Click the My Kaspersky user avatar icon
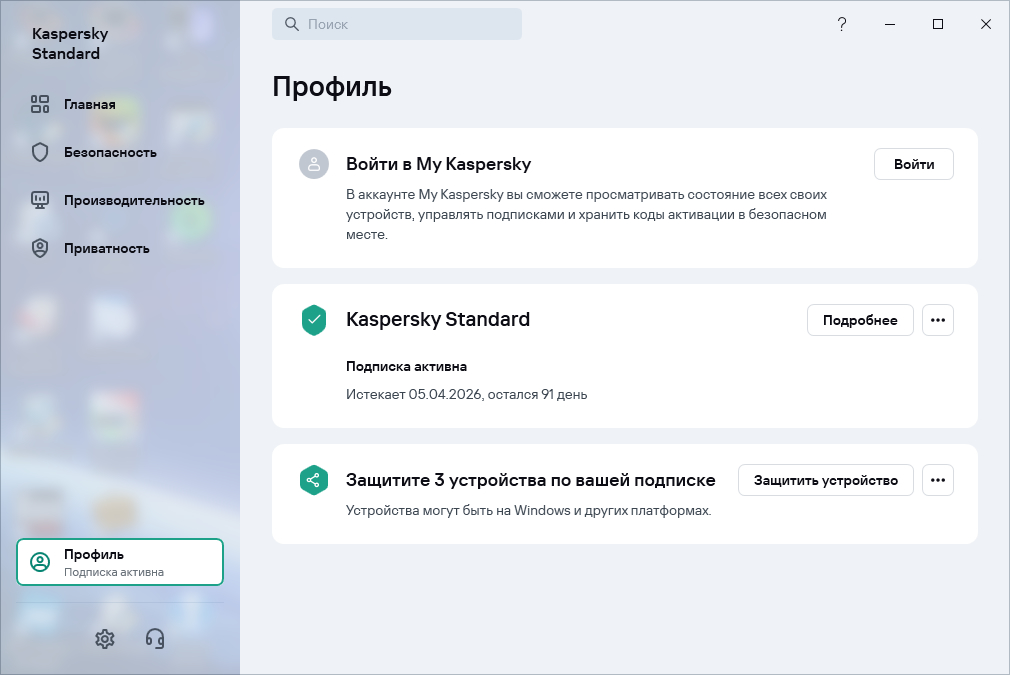This screenshot has height=675, width=1010. (314, 164)
